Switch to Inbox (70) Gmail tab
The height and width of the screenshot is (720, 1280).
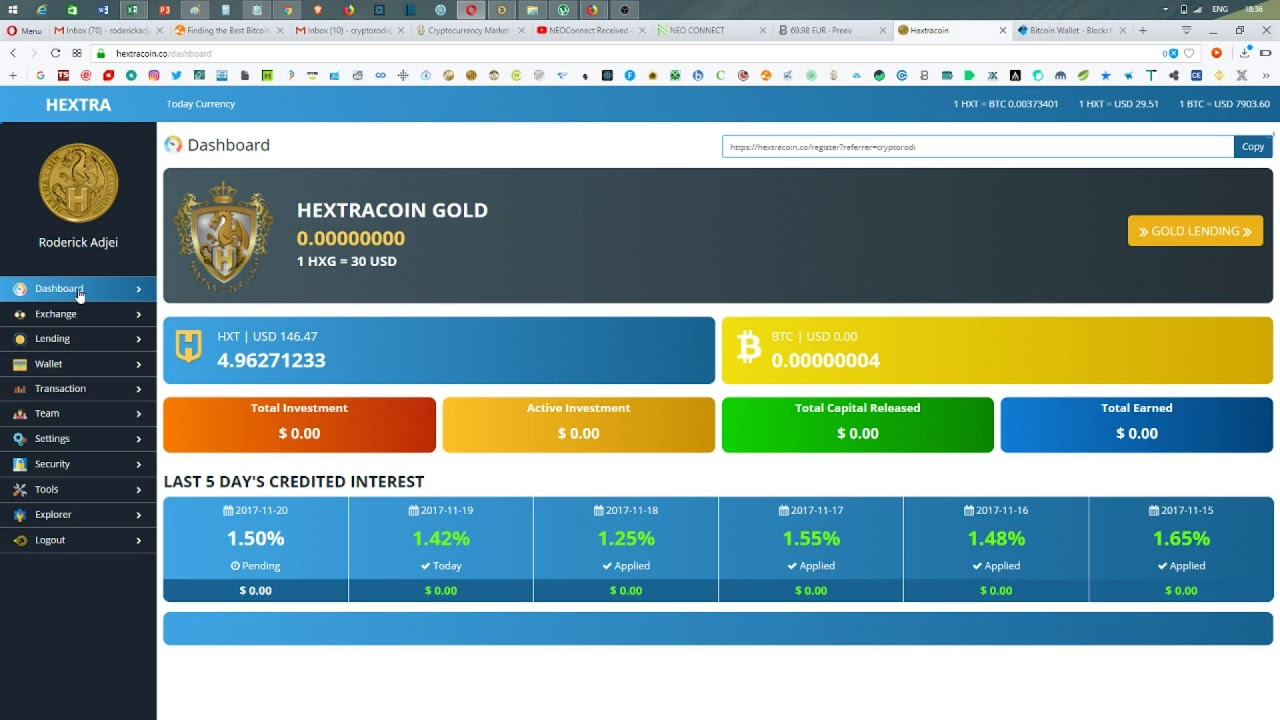110,31
